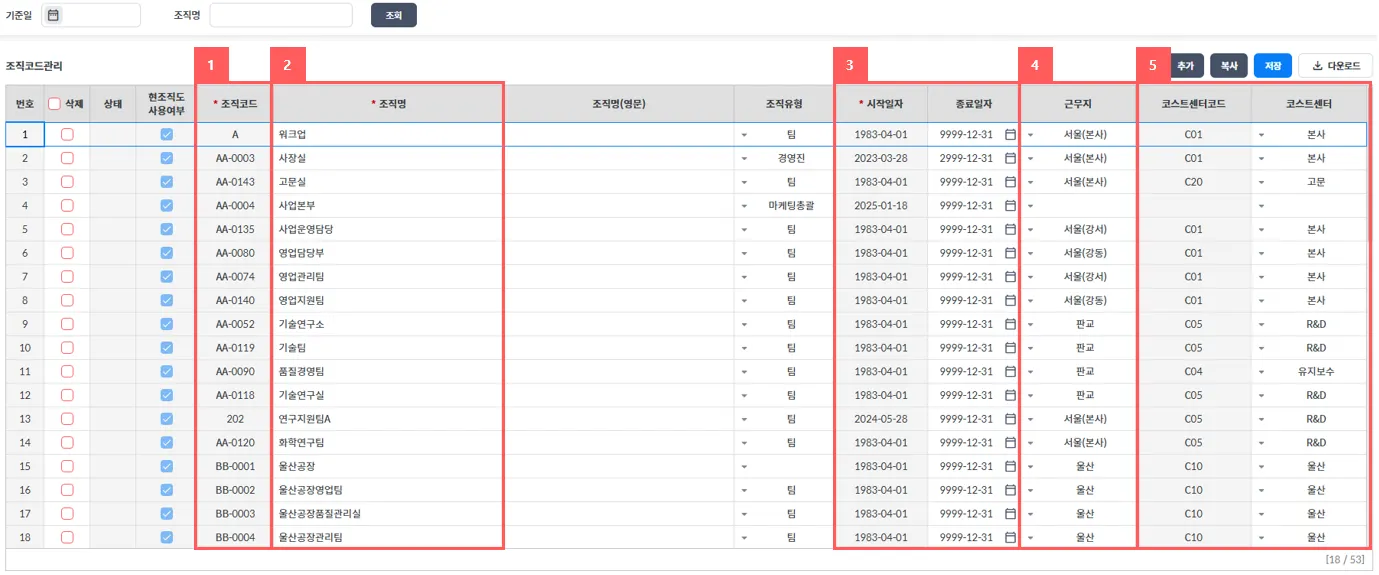Open end-date calendar icon for 사장실 row
The height and width of the screenshot is (575, 1379).
tap(1010, 158)
